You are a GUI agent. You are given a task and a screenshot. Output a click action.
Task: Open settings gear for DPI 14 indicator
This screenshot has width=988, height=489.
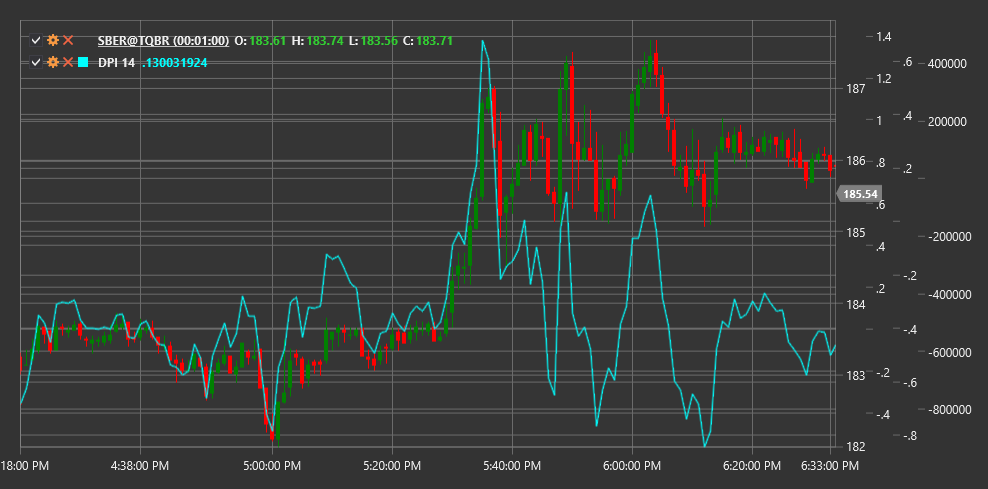pyautogui.click(x=53, y=62)
